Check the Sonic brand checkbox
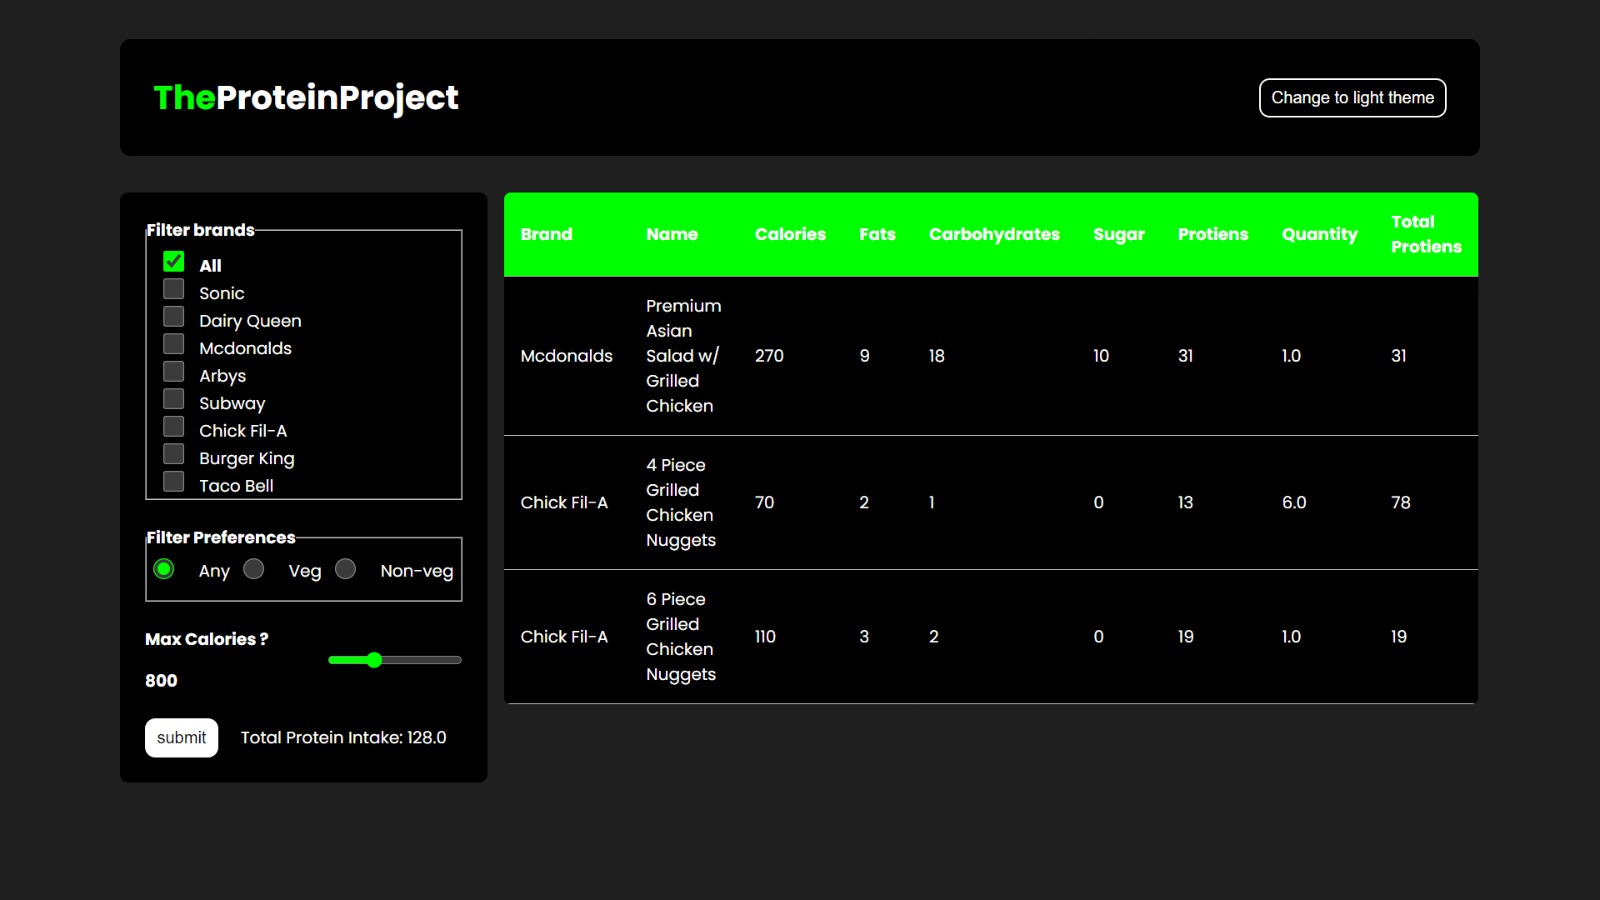This screenshot has height=900, width=1600. point(174,289)
